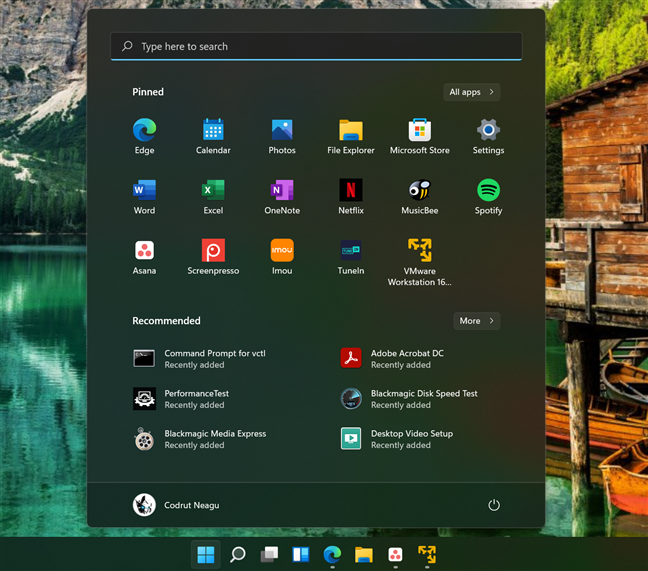The width and height of the screenshot is (648, 571).
Task: Launch Calendar from pinned apps
Action: tap(213, 137)
